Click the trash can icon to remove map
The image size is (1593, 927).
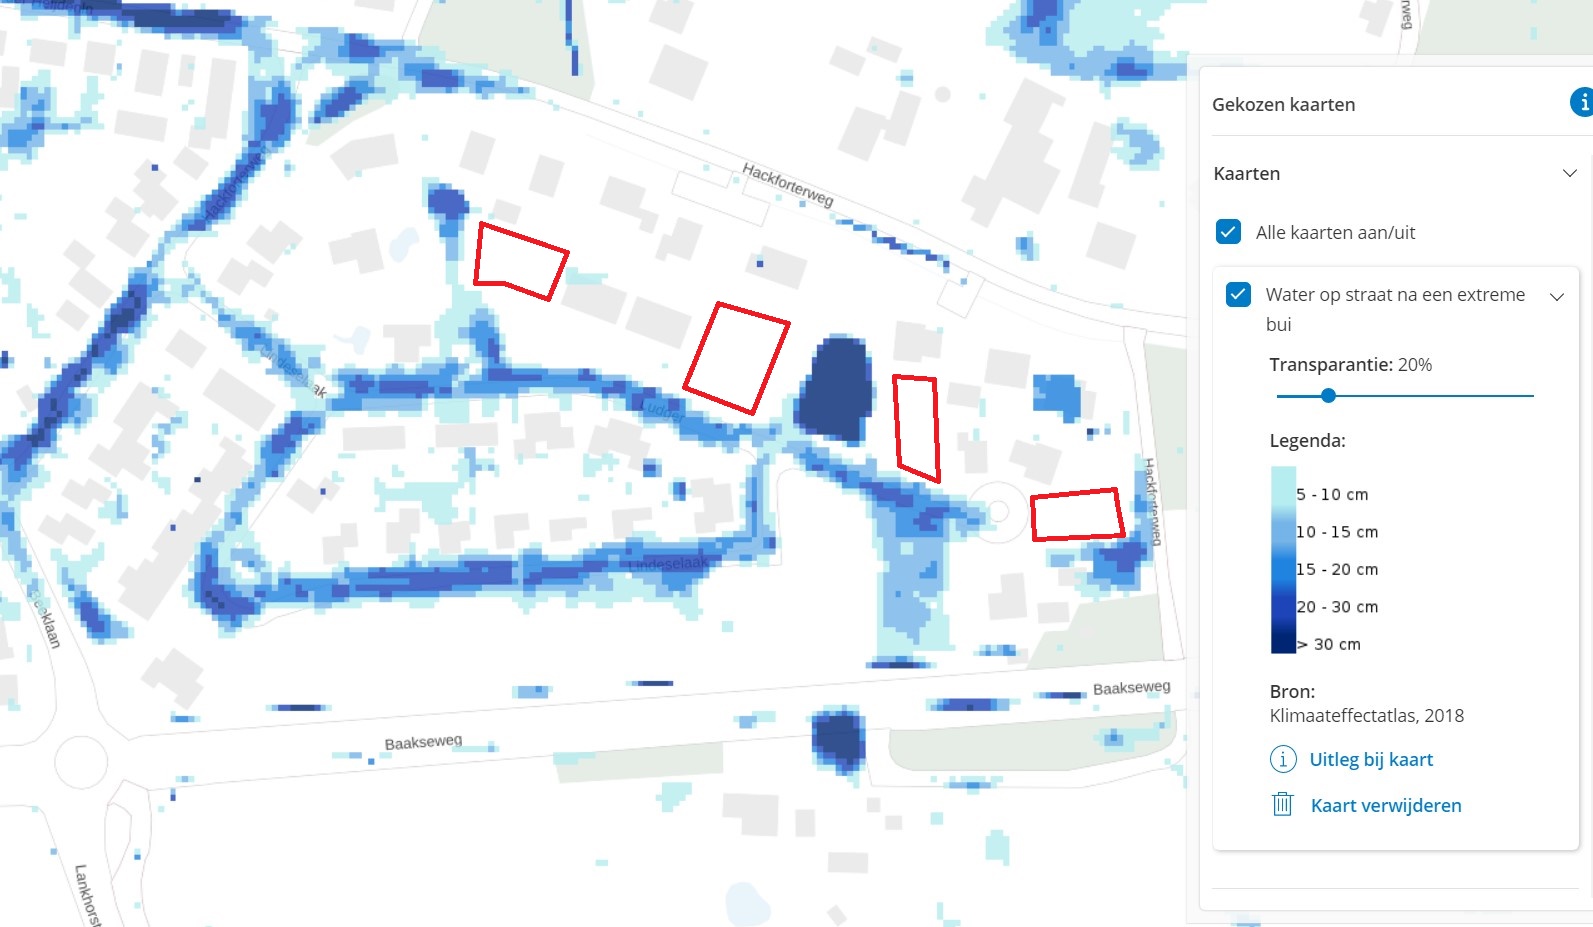coord(1282,804)
